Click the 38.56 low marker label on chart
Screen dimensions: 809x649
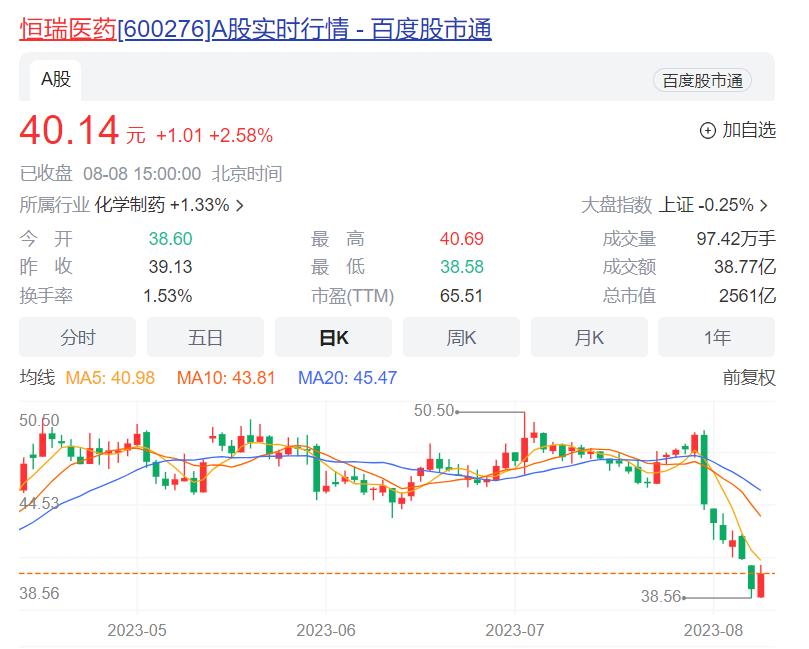661,596
